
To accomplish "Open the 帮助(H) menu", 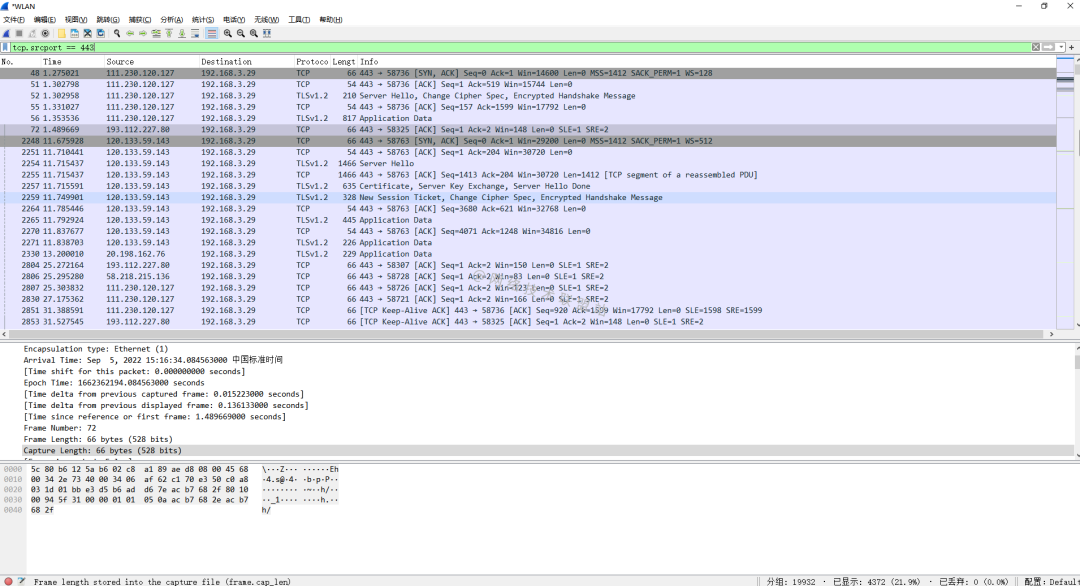I will 331,19.
